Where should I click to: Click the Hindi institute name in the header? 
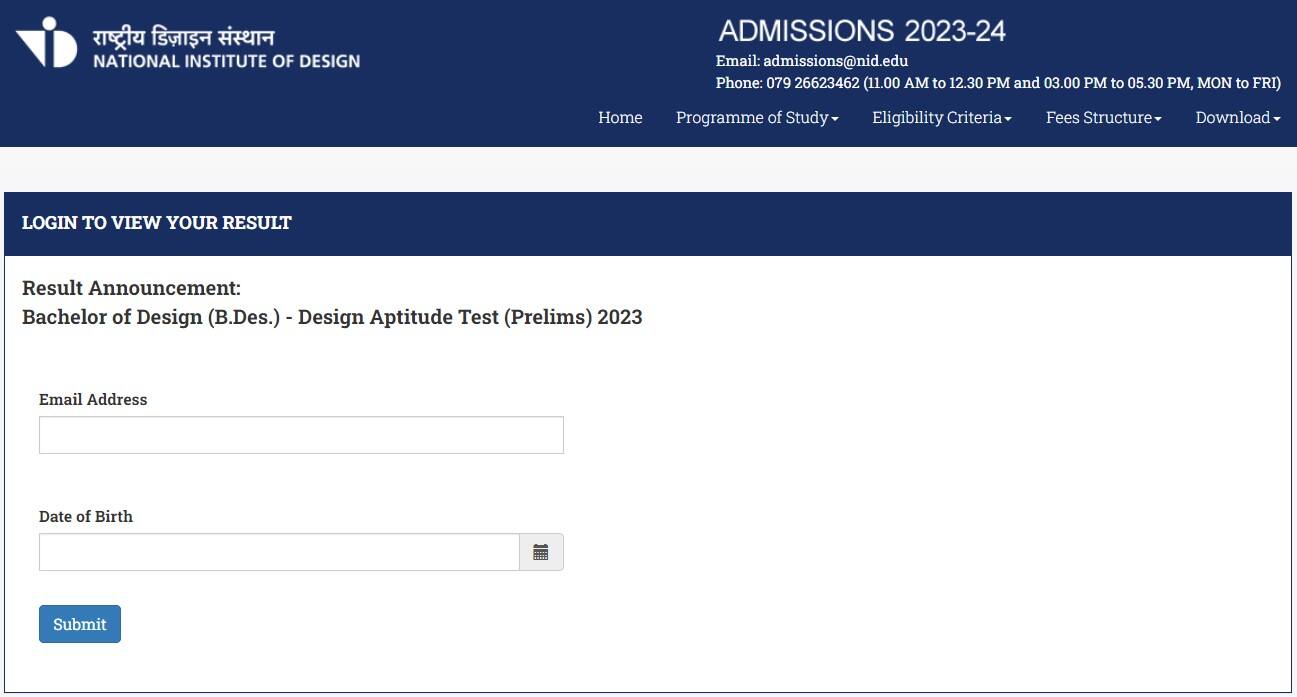pos(183,38)
